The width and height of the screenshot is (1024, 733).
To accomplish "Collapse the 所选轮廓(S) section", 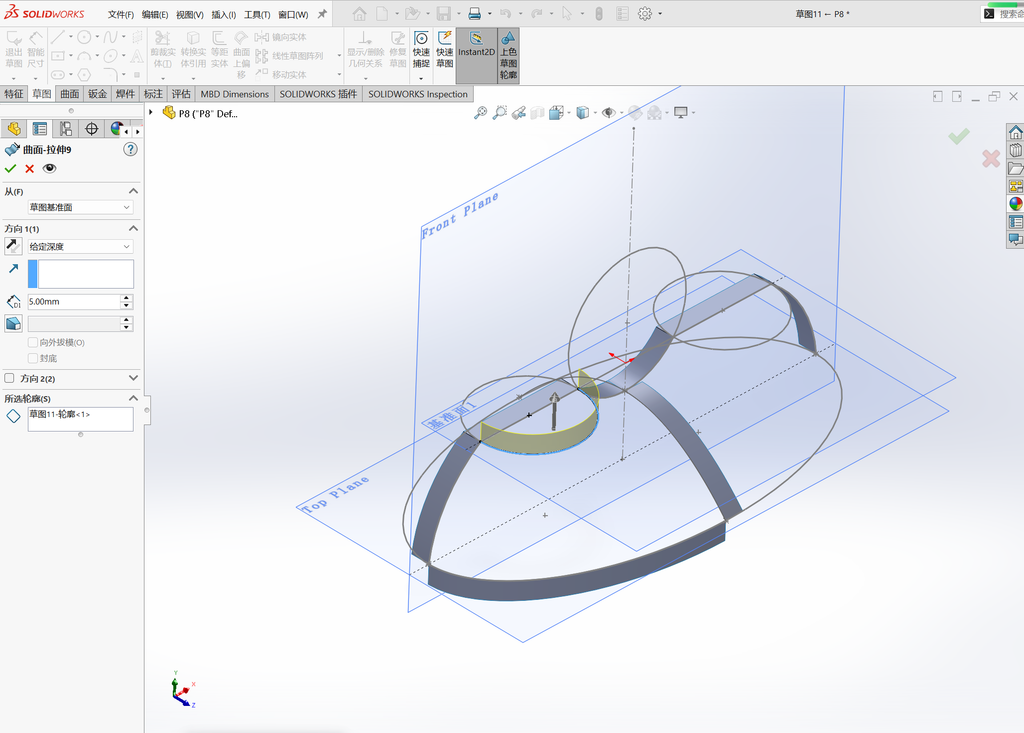I will [x=133, y=399].
